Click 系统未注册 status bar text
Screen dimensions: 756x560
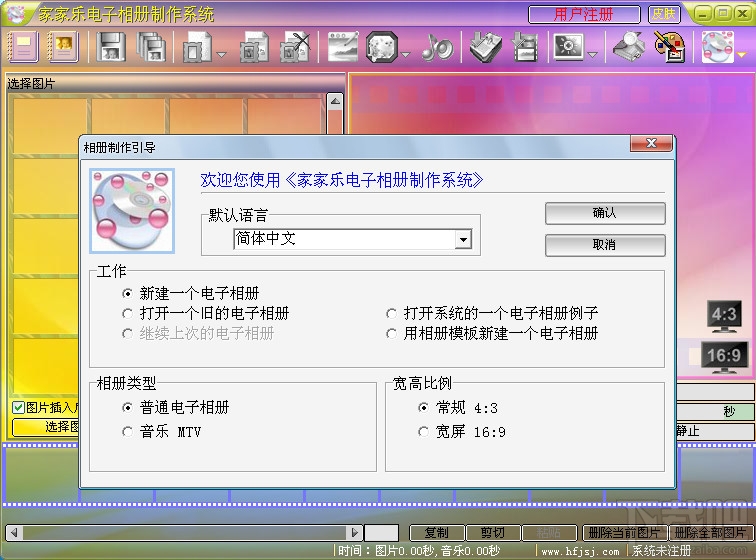tap(661, 551)
